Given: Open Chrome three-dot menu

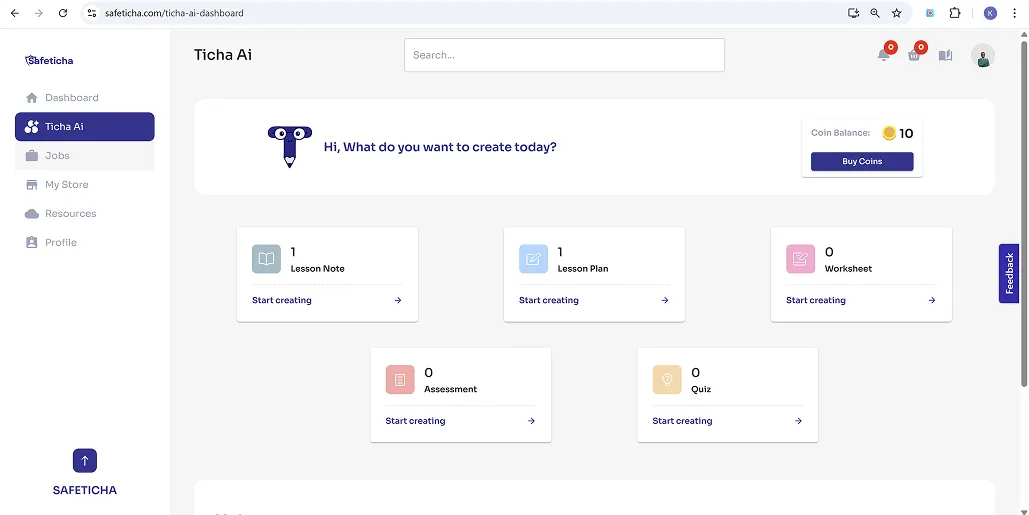Looking at the screenshot, I should [1014, 13].
